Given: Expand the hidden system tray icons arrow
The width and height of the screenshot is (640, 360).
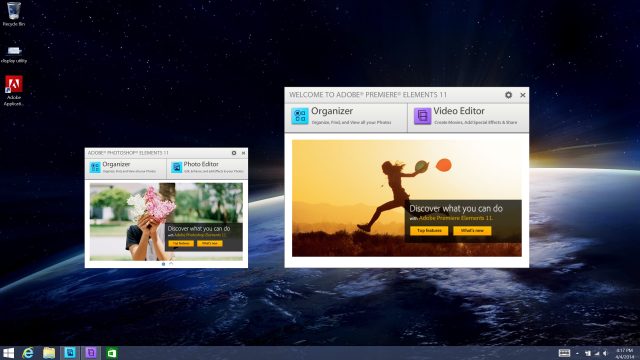Looking at the screenshot, I should tap(577, 353).
